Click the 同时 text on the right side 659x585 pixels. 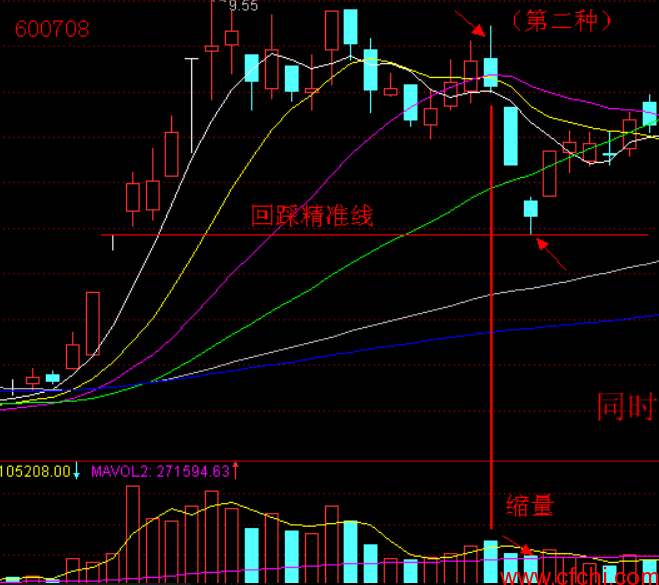tap(626, 407)
